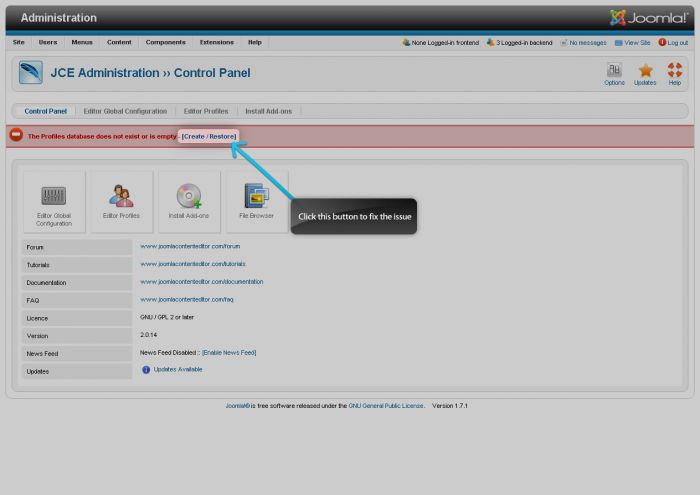Click the Documentation row label
The width and height of the screenshot is (700, 495).
tap(46, 283)
